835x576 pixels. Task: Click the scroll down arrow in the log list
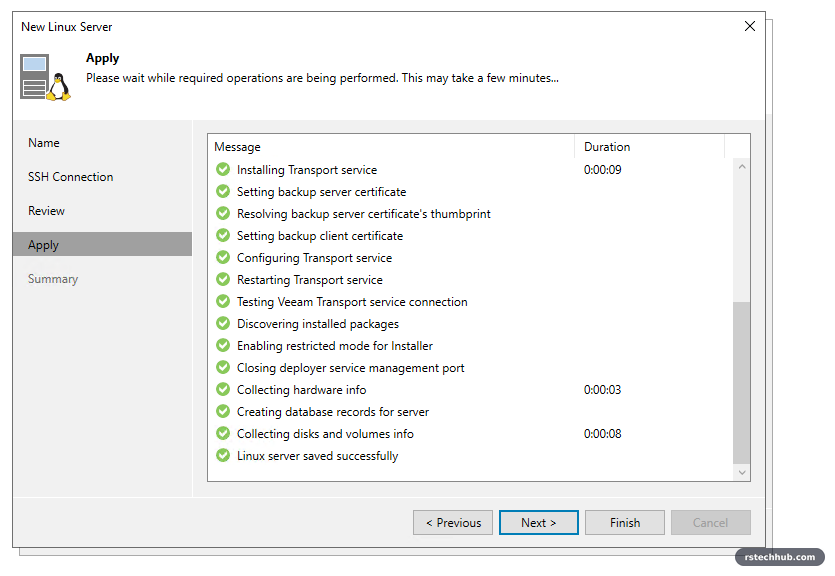coord(742,472)
